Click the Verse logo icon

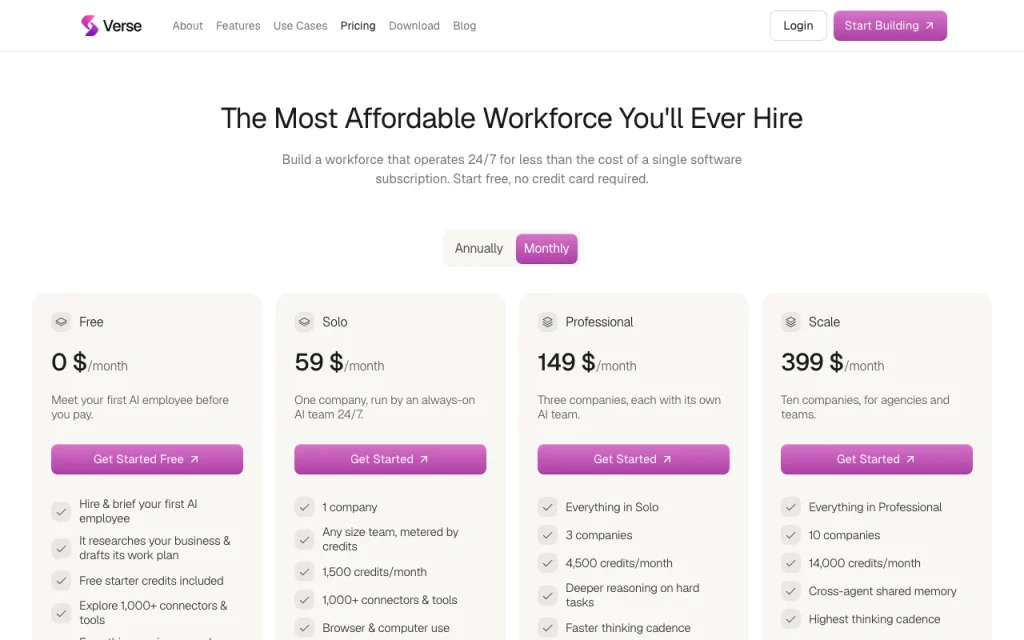pyautogui.click(x=89, y=25)
